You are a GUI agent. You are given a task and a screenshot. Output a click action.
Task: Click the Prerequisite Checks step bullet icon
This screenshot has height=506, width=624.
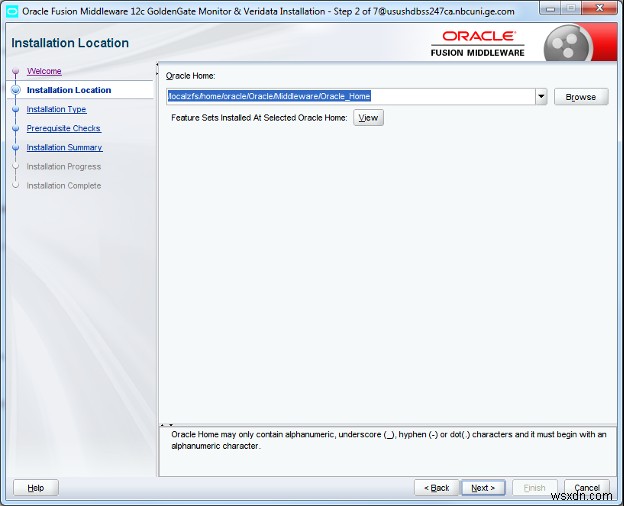tap(16, 128)
